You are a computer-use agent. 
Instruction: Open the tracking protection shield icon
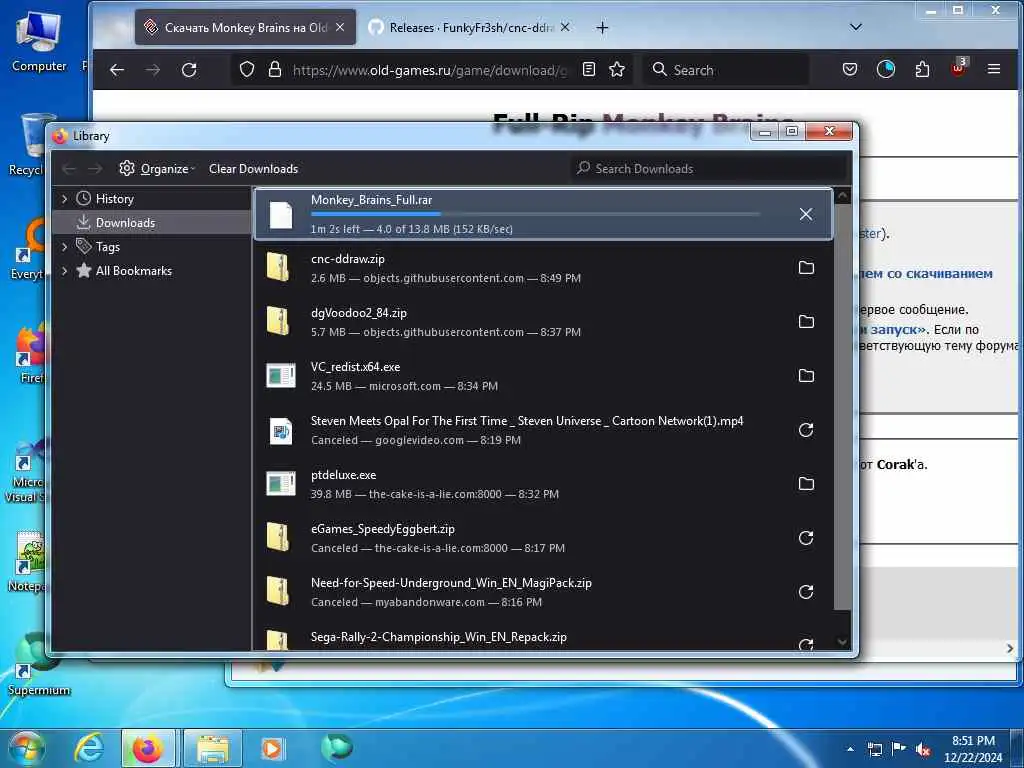pyautogui.click(x=247, y=69)
